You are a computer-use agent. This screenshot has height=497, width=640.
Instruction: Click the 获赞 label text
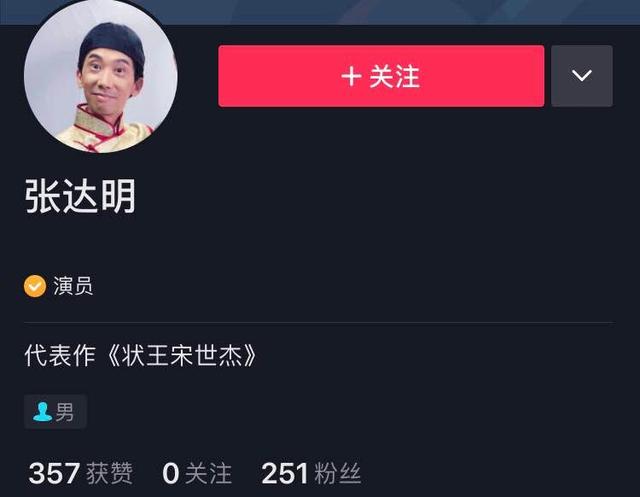(110, 473)
